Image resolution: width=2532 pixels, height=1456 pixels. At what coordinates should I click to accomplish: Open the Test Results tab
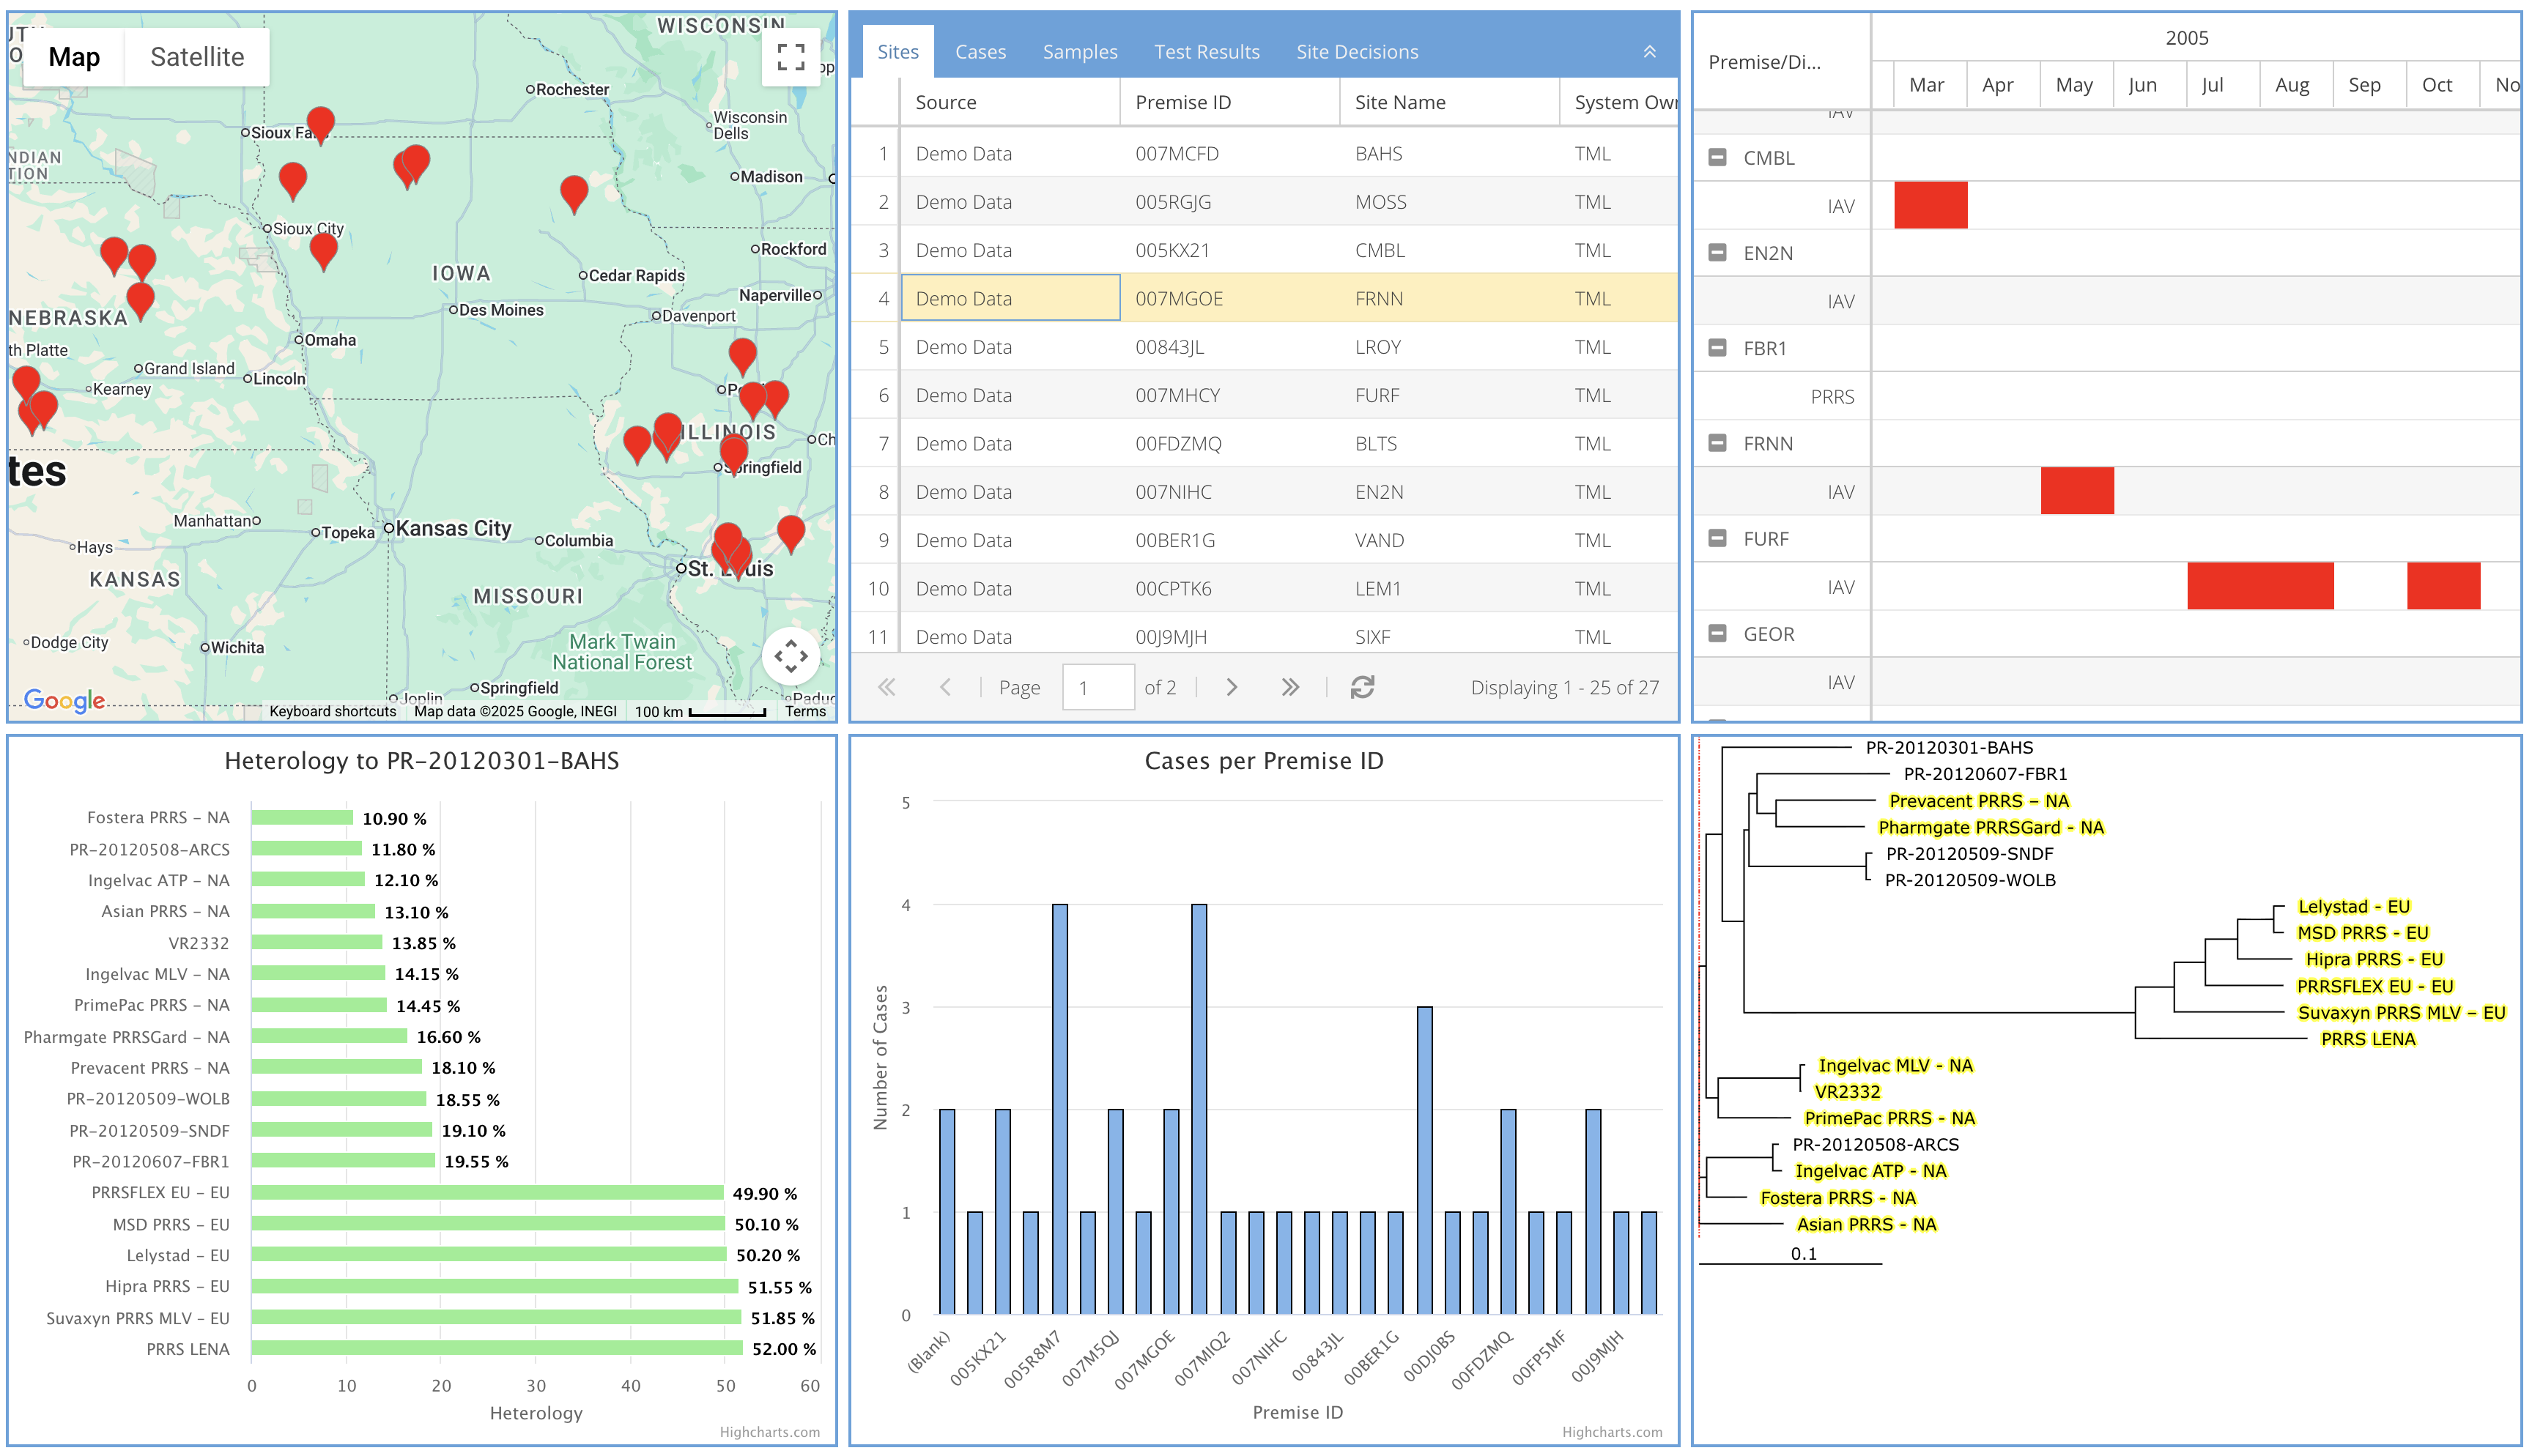(1206, 52)
